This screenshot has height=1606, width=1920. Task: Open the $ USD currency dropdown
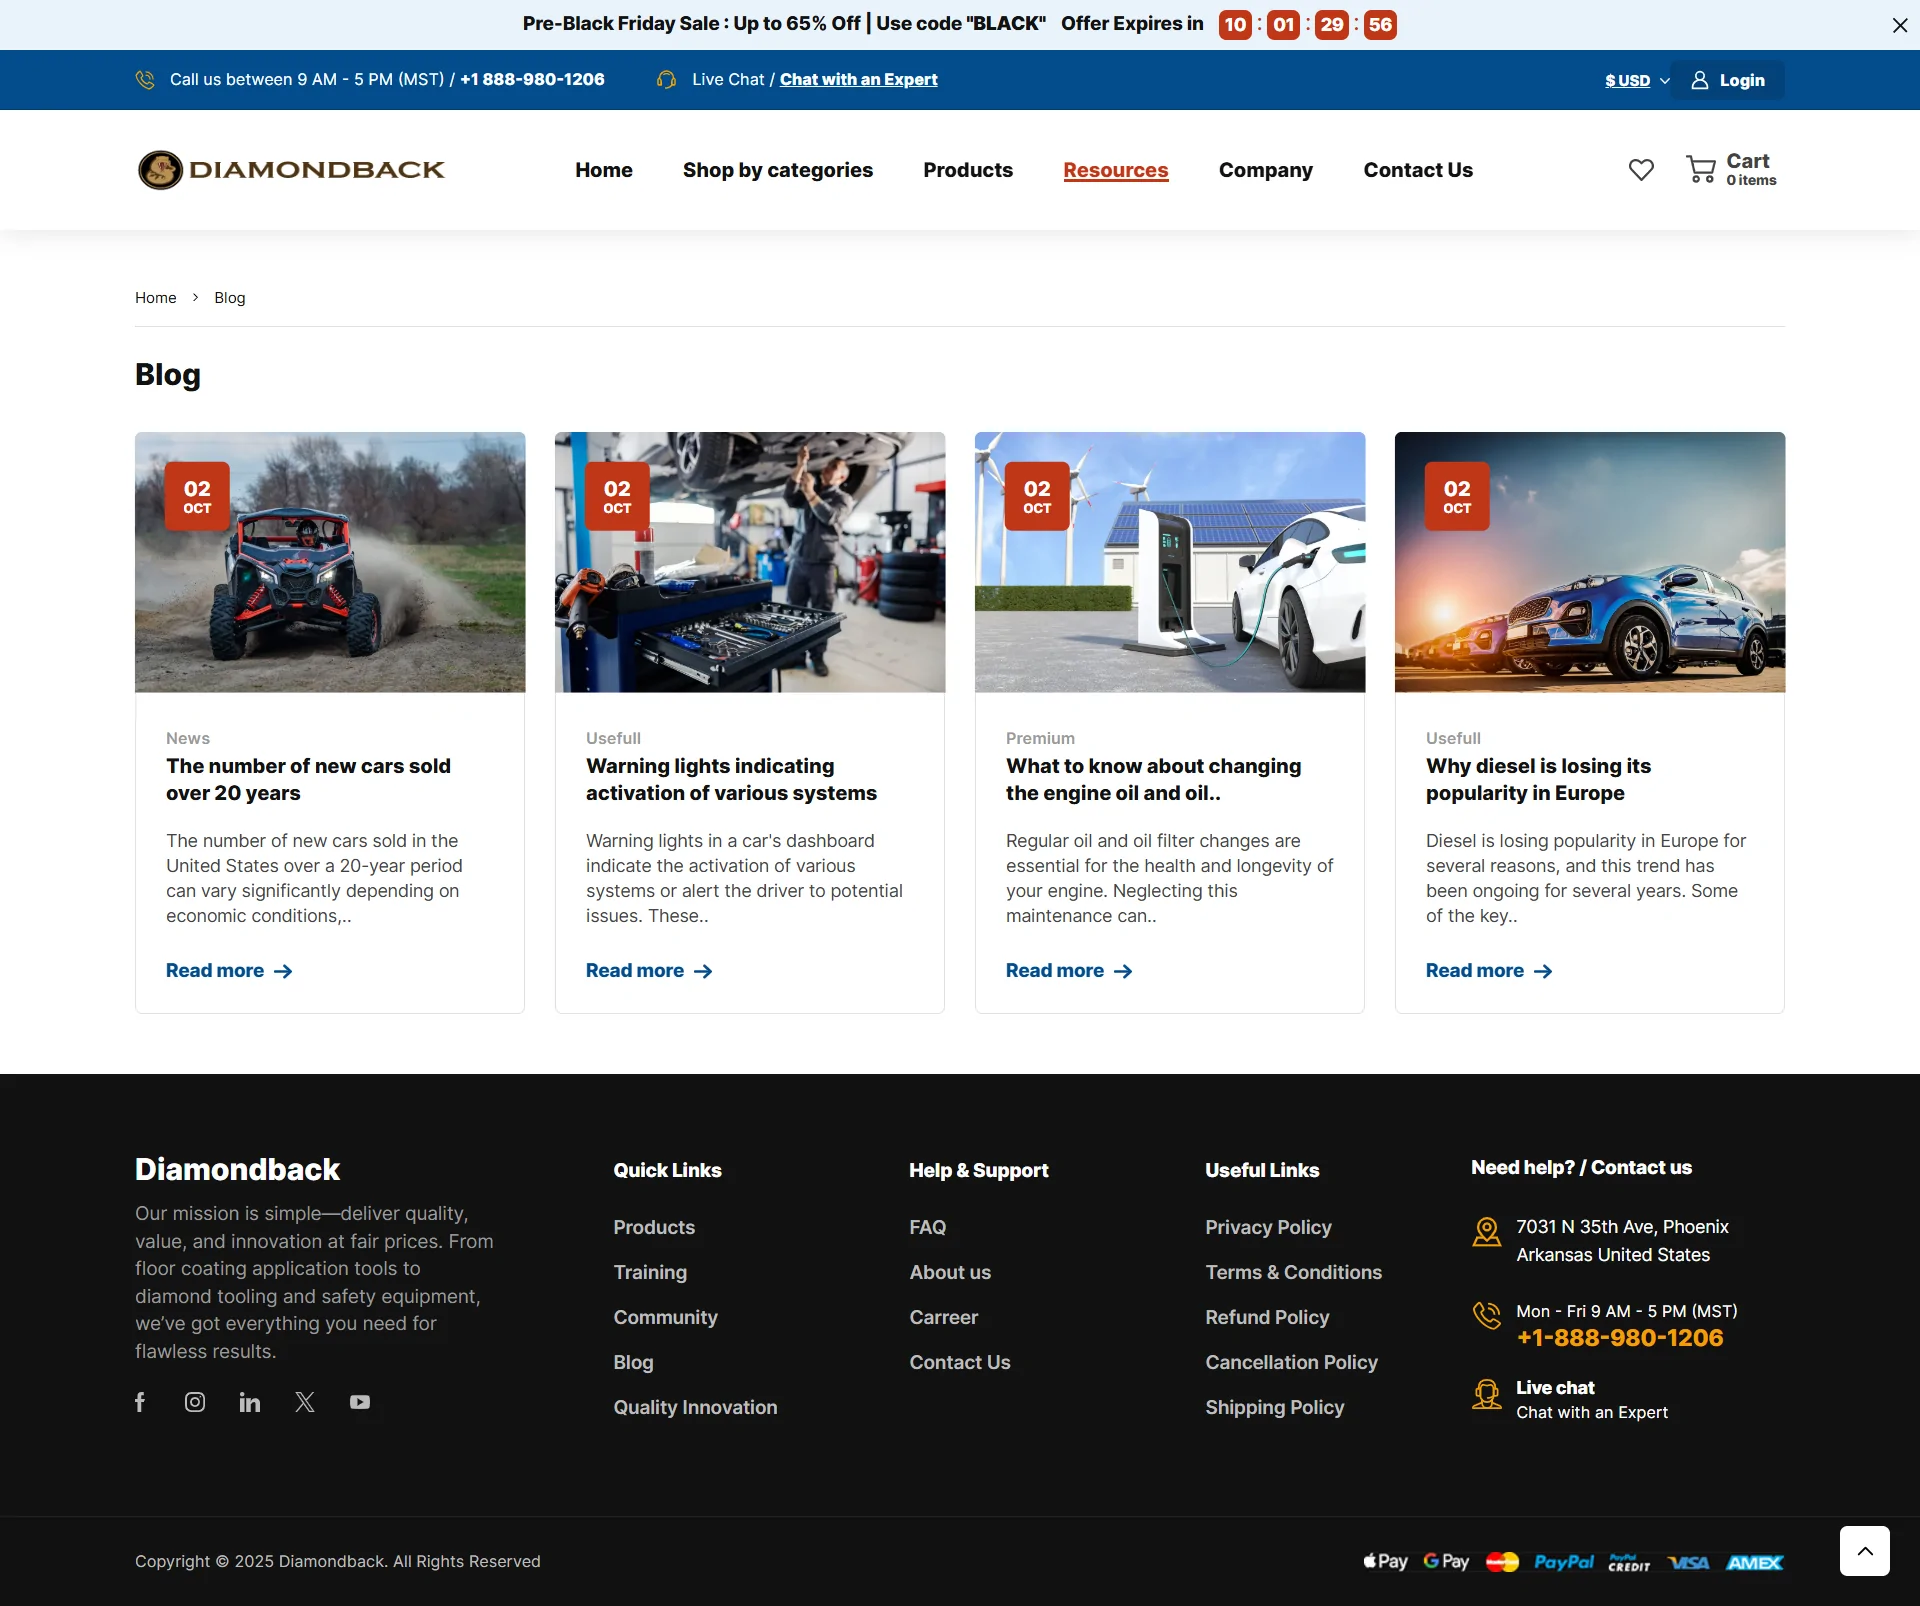click(x=1637, y=80)
